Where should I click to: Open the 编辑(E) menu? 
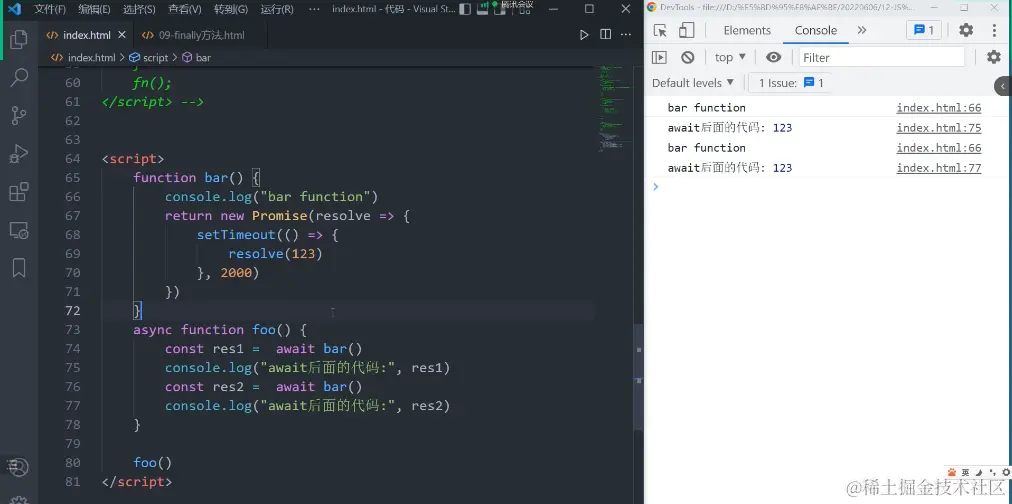[x=94, y=9]
